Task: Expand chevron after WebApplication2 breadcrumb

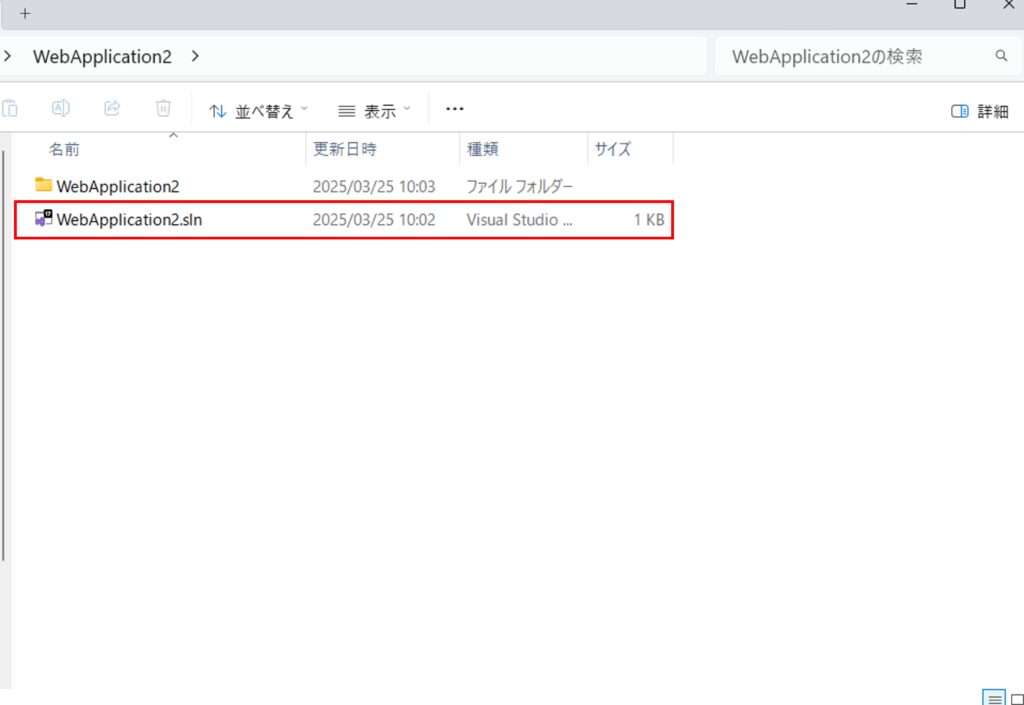Action: [x=195, y=56]
